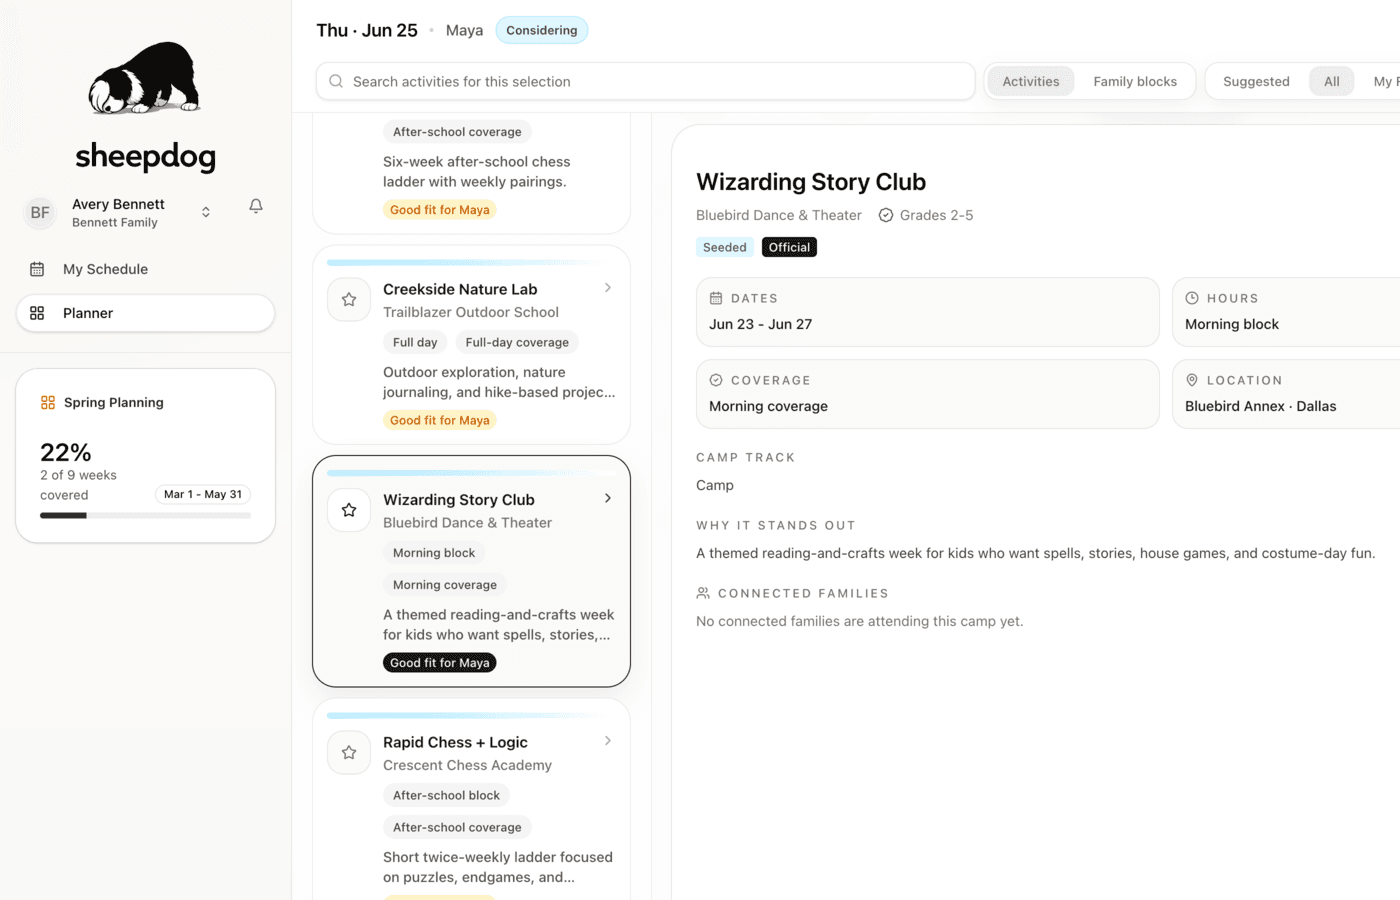Click the Full-day coverage tag
The width and height of the screenshot is (1400, 900).
click(517, 342)
